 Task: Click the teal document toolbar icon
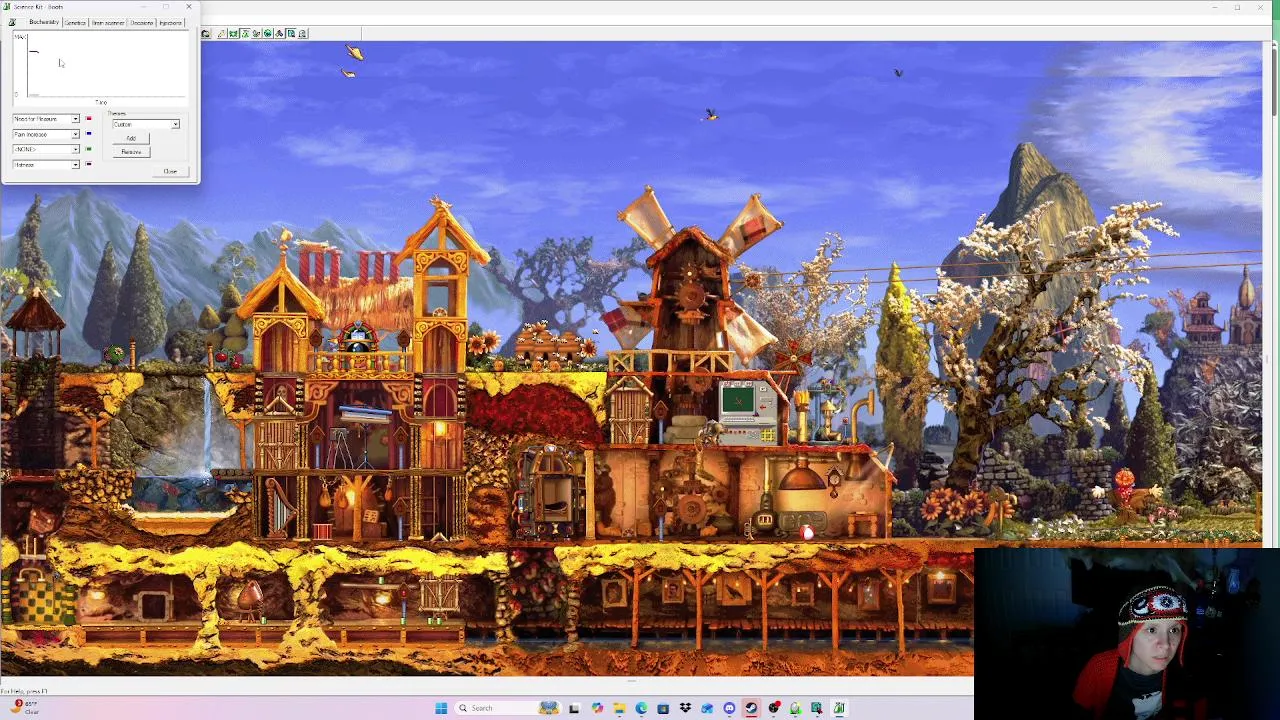[x=291, y=33]
